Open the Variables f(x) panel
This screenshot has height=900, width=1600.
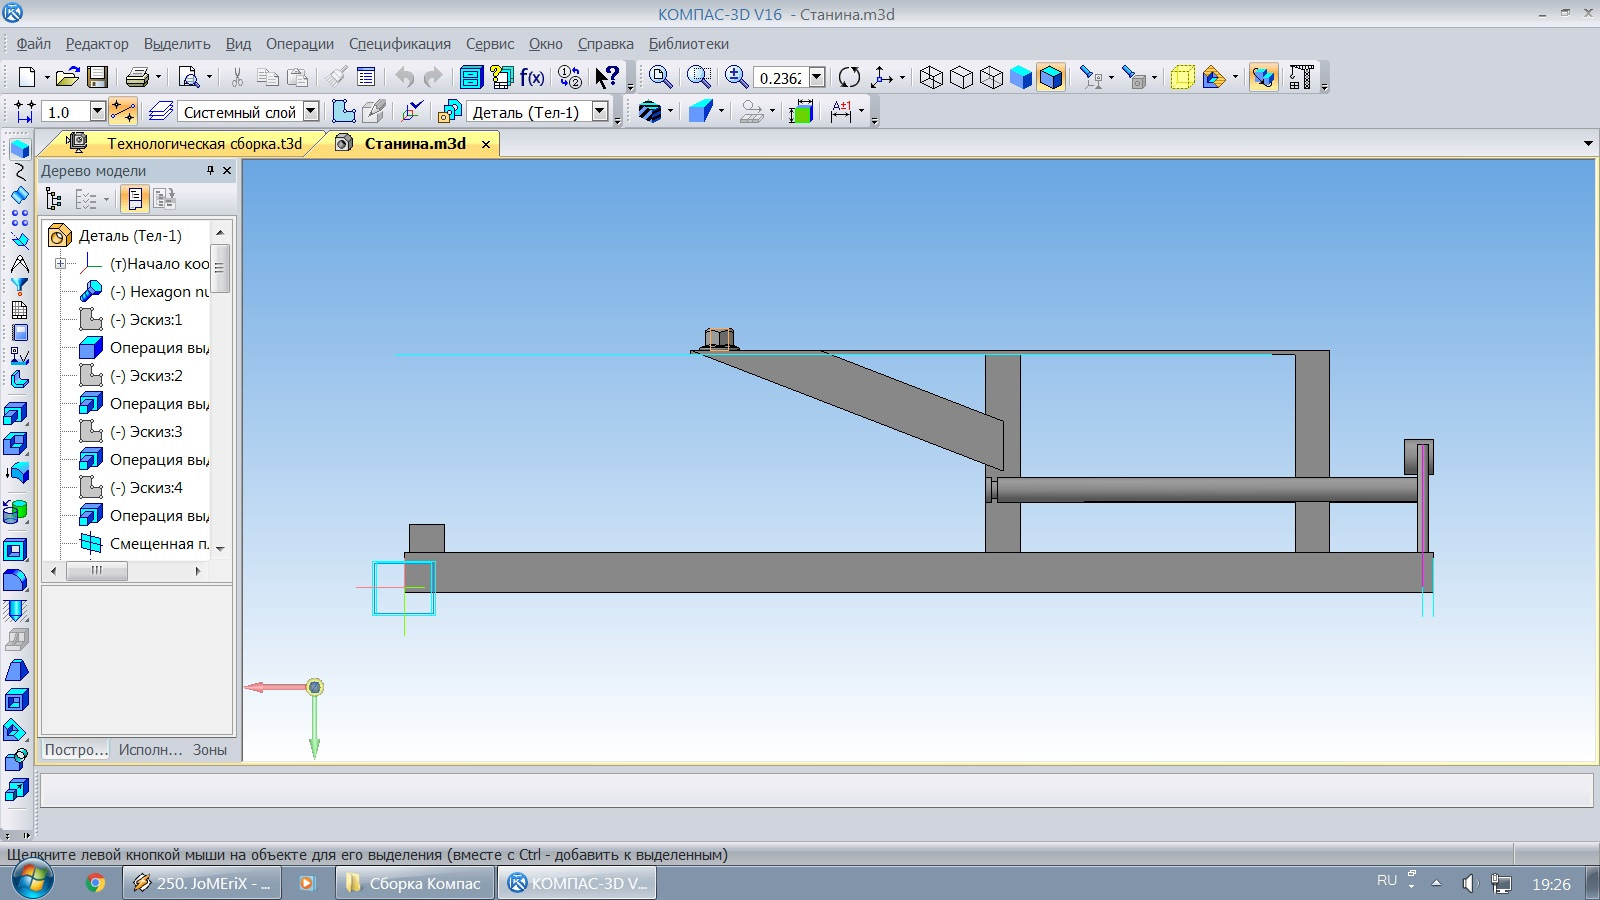[532, 77]
